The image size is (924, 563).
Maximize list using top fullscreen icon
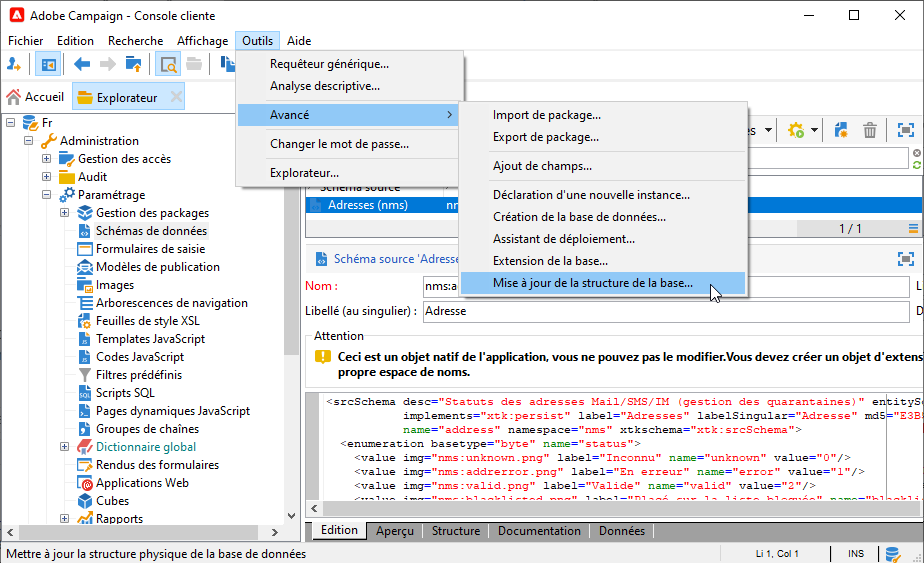905,130
